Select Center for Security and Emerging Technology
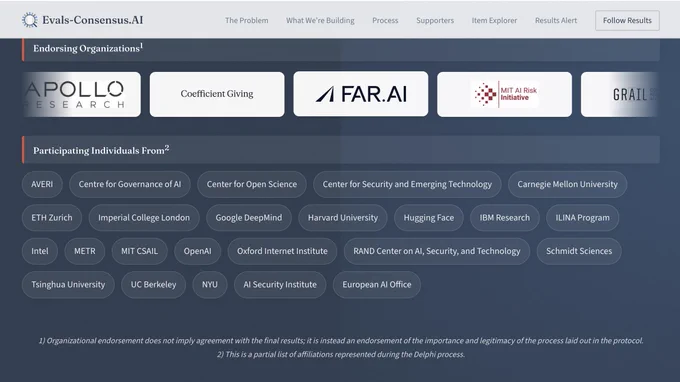680x382 pixels. click(407, 184)
